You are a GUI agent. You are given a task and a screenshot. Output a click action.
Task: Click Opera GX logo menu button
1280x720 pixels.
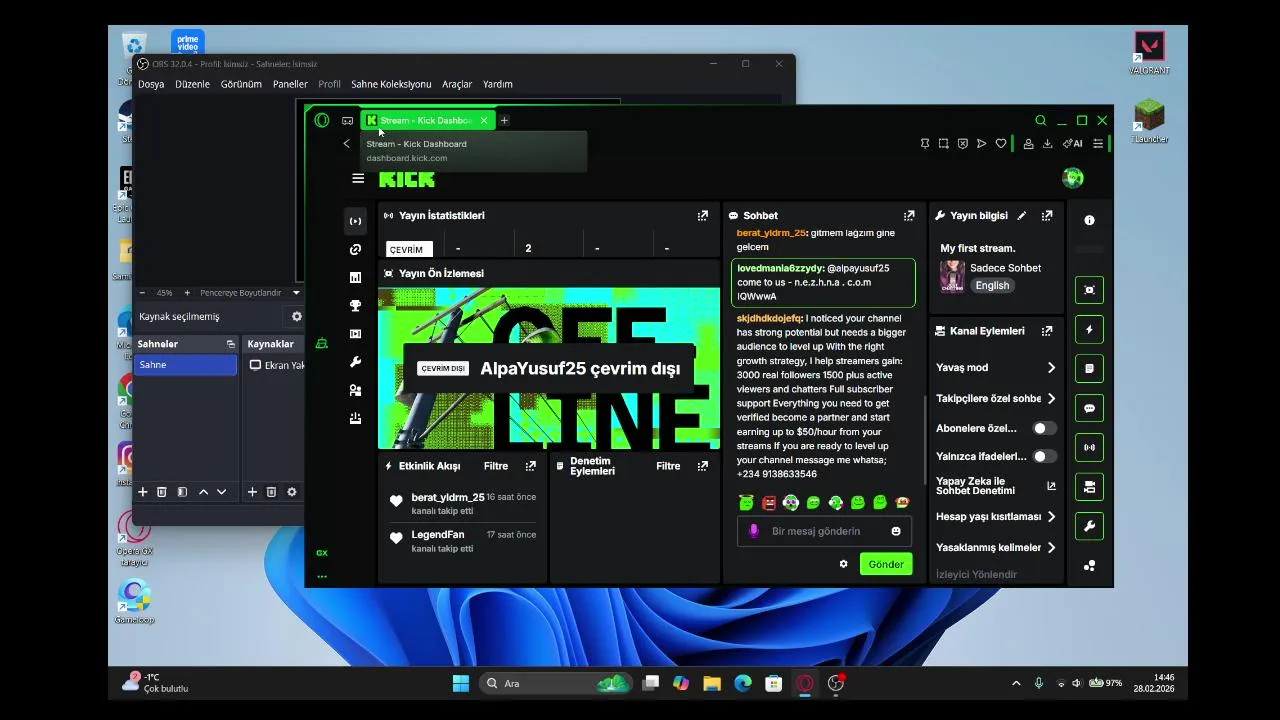322,120
